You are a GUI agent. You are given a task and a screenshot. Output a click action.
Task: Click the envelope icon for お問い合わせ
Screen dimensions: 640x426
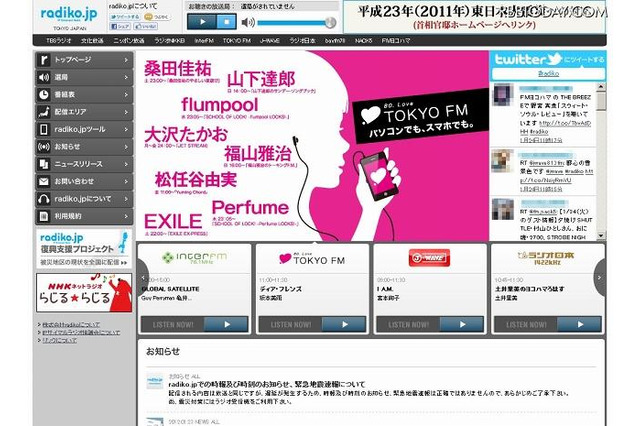(x=44, y=182)
